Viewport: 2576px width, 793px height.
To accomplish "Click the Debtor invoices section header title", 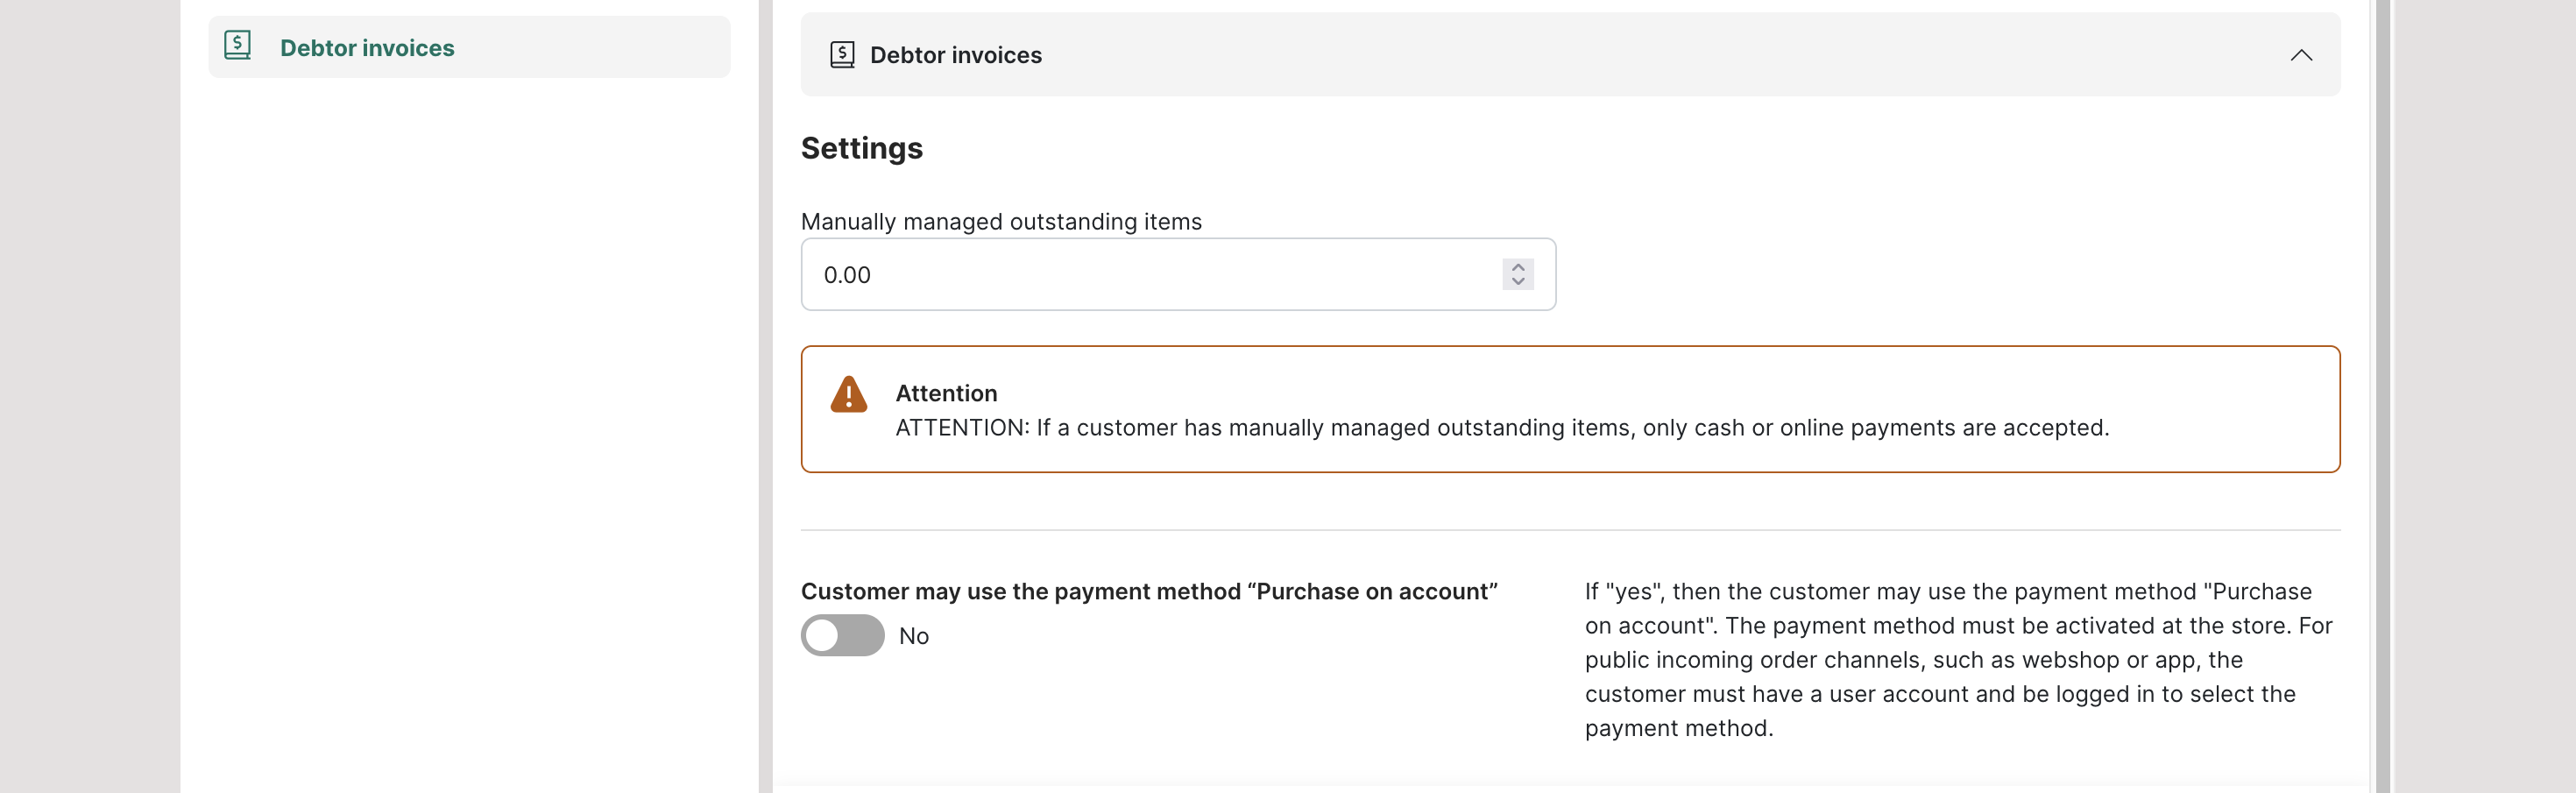I will (955, 55).
